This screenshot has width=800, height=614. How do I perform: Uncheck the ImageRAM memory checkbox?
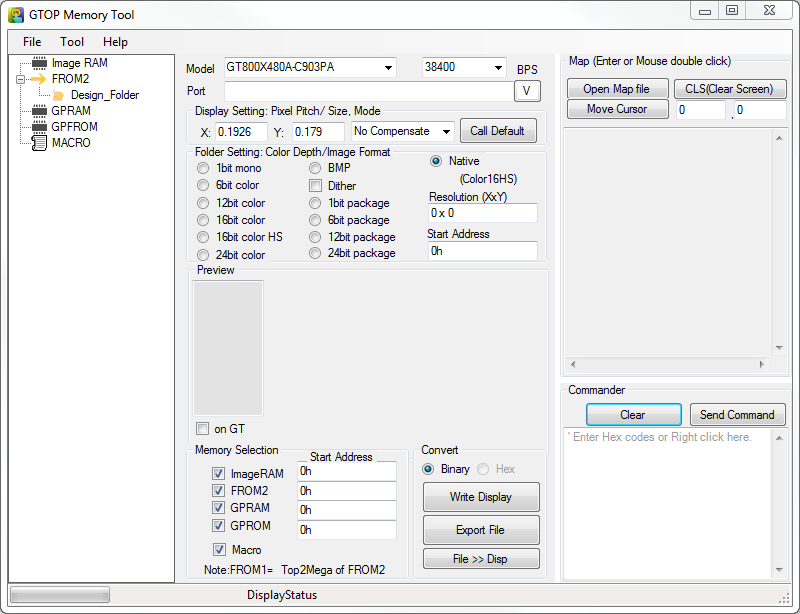[218, 474]
